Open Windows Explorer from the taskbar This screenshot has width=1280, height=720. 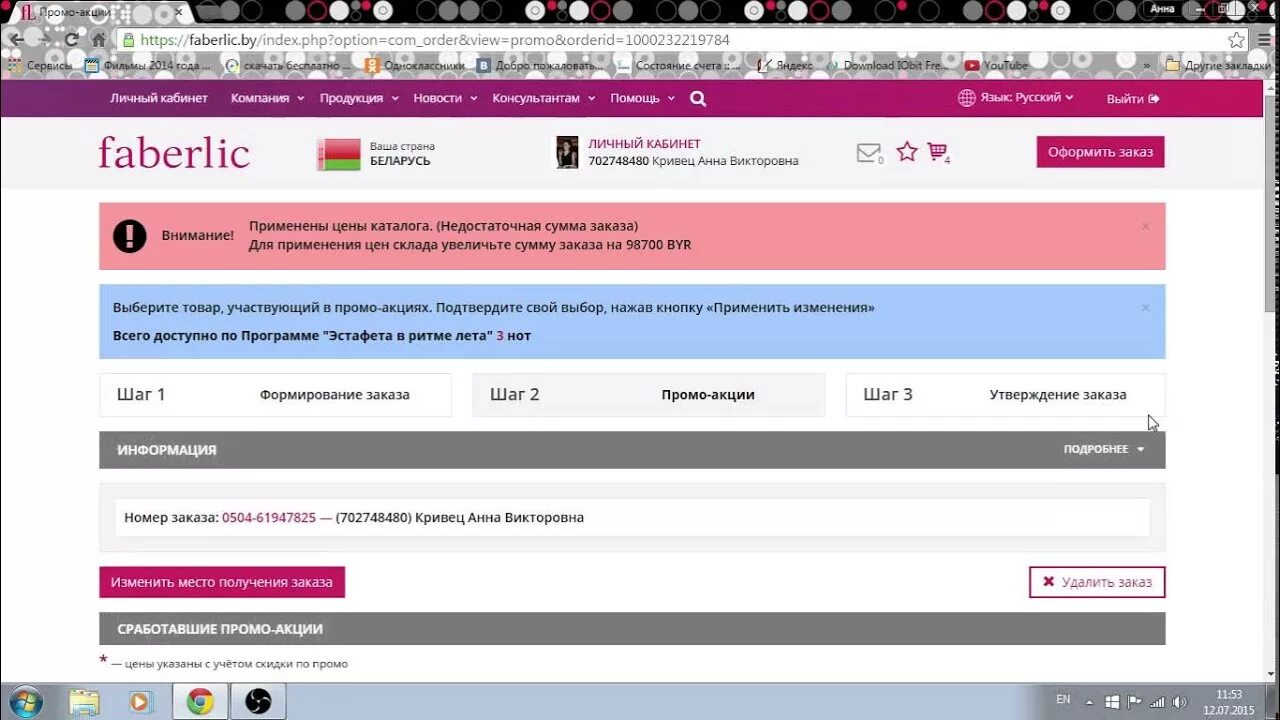[84, 702]
